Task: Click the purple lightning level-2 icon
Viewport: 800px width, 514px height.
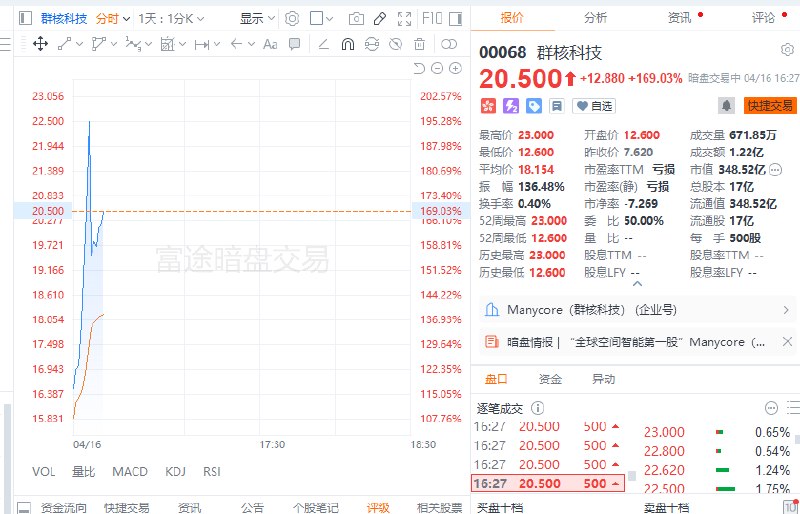Action: [511, 106]
